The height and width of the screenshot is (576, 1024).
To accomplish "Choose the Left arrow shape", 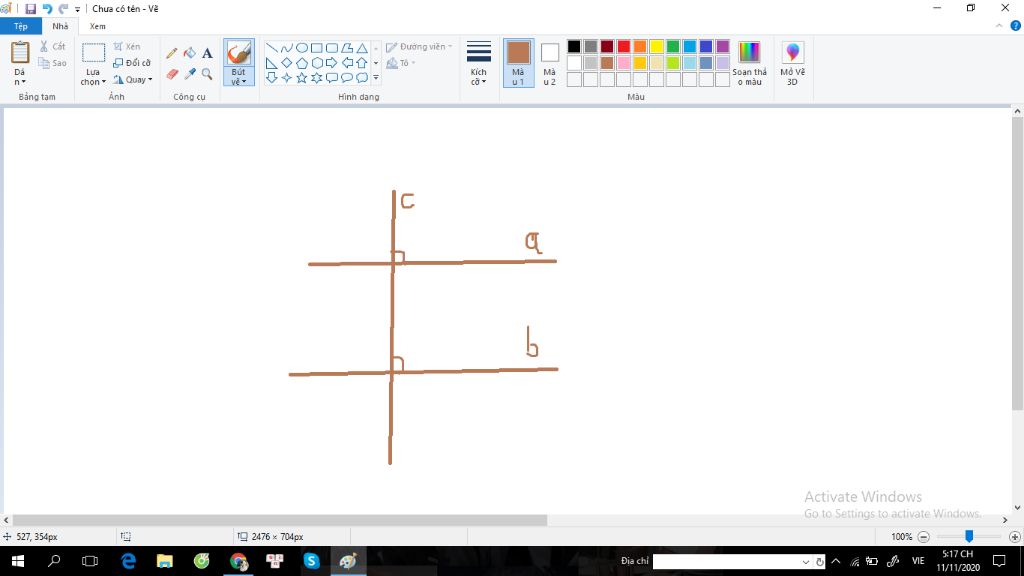I will pyautogui.click(x=347, y=63).
